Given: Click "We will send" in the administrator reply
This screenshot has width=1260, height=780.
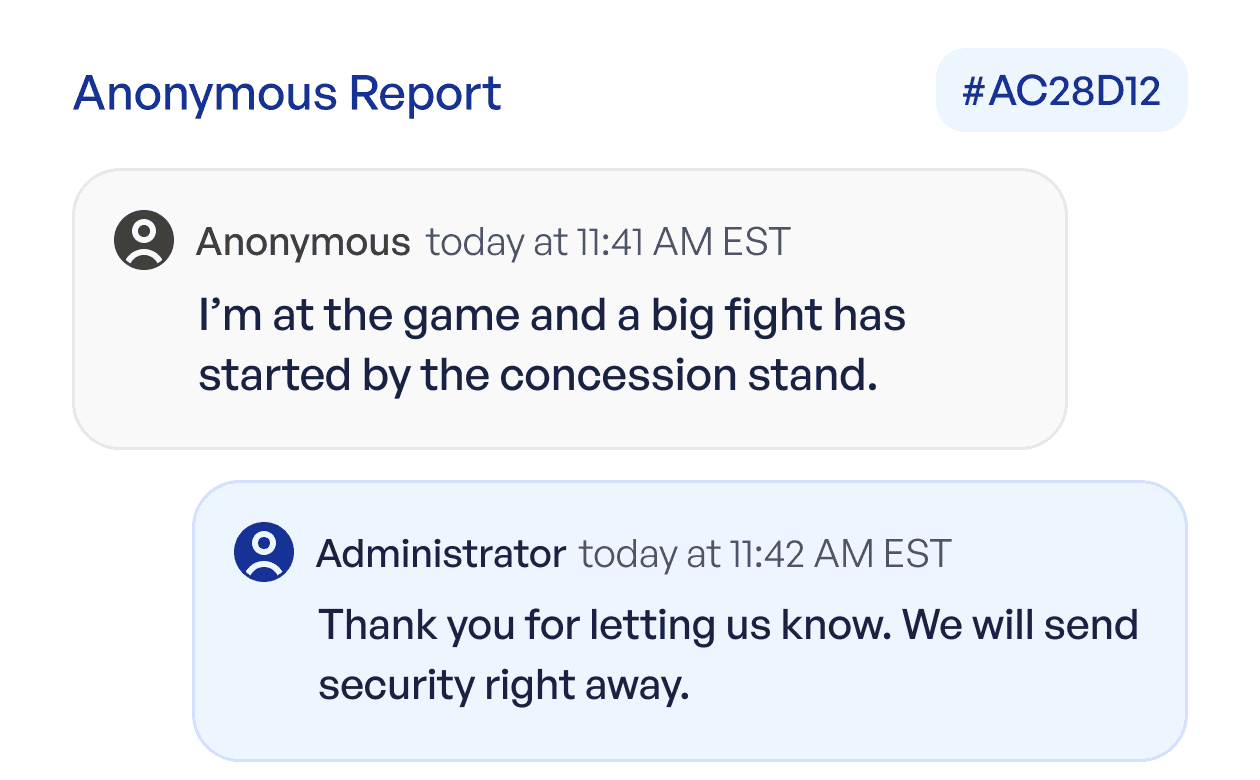Looking at the screenshot, I should click(x=1020, y=626).
